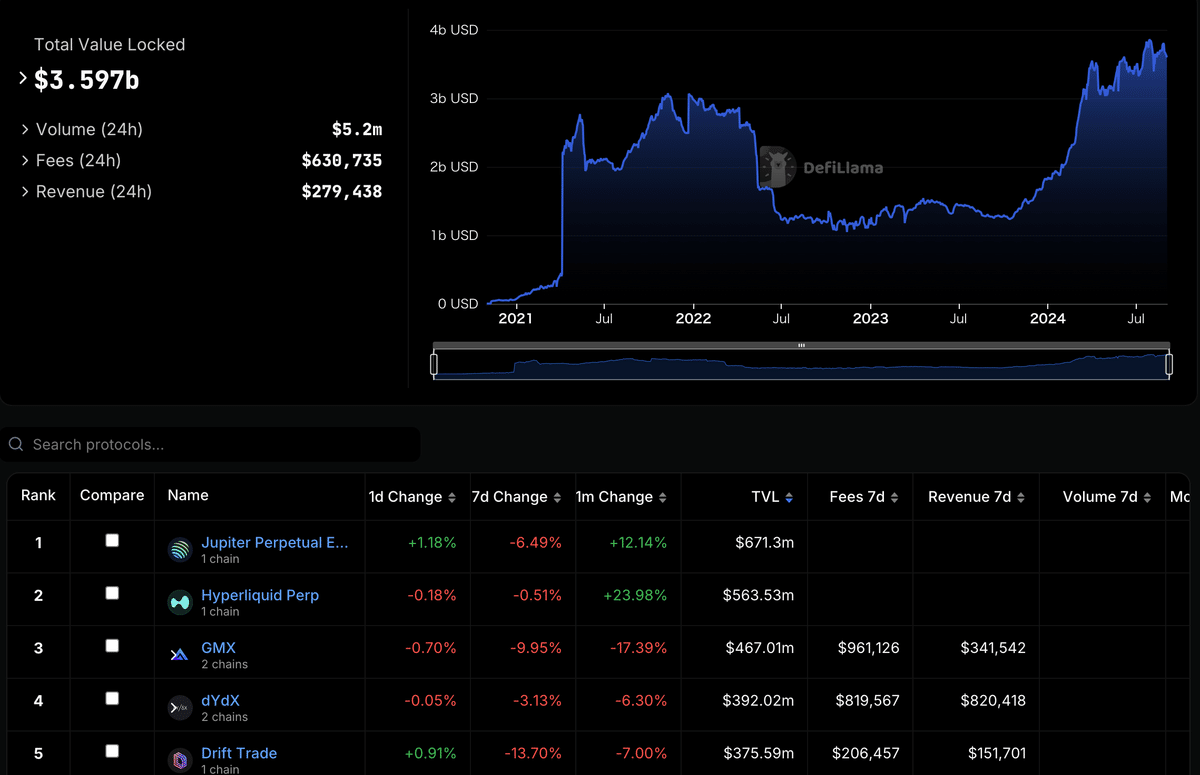1200x775 pixels.
Task: Sort by Fees 7d arrows icon
Action: click(894, 498)
